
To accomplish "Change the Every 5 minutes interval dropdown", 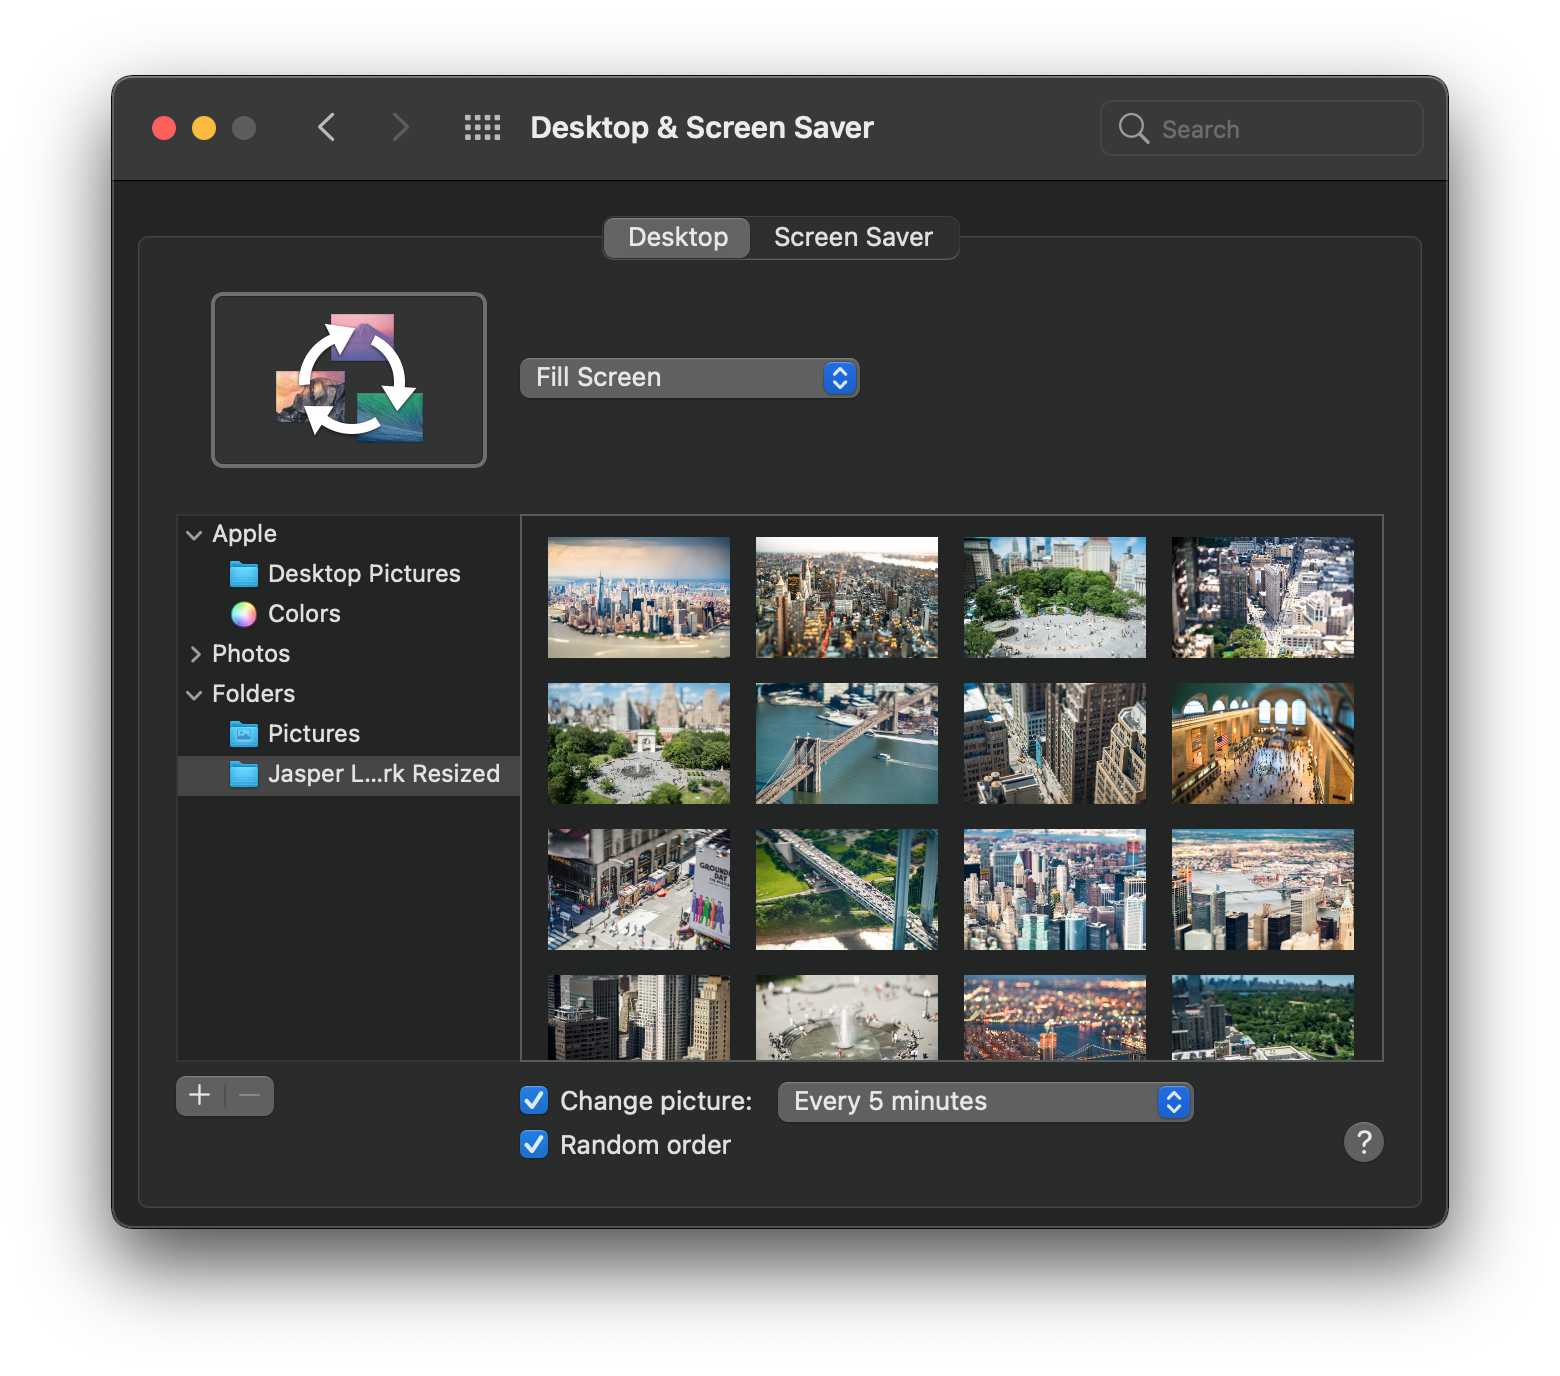I will pyautogui.click(x=984, y=1101).
